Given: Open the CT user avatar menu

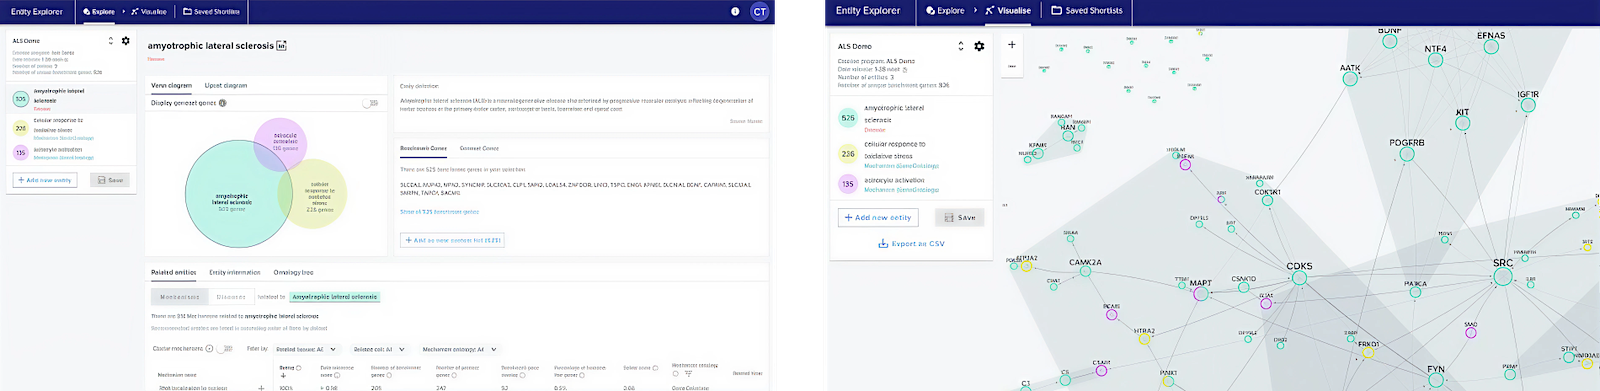Looking at the screenshot, I should pyautogui.click(x=760, y=12).
